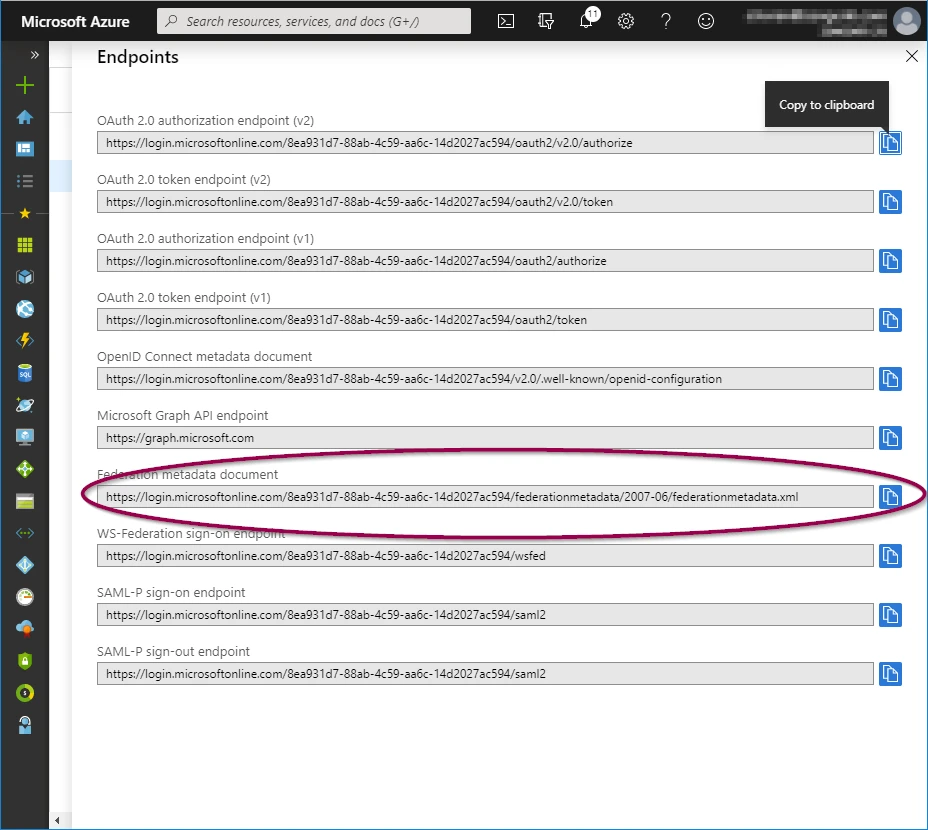
Task: Copy the SAML-P sign-out endpoint
Action: point(890,674)
